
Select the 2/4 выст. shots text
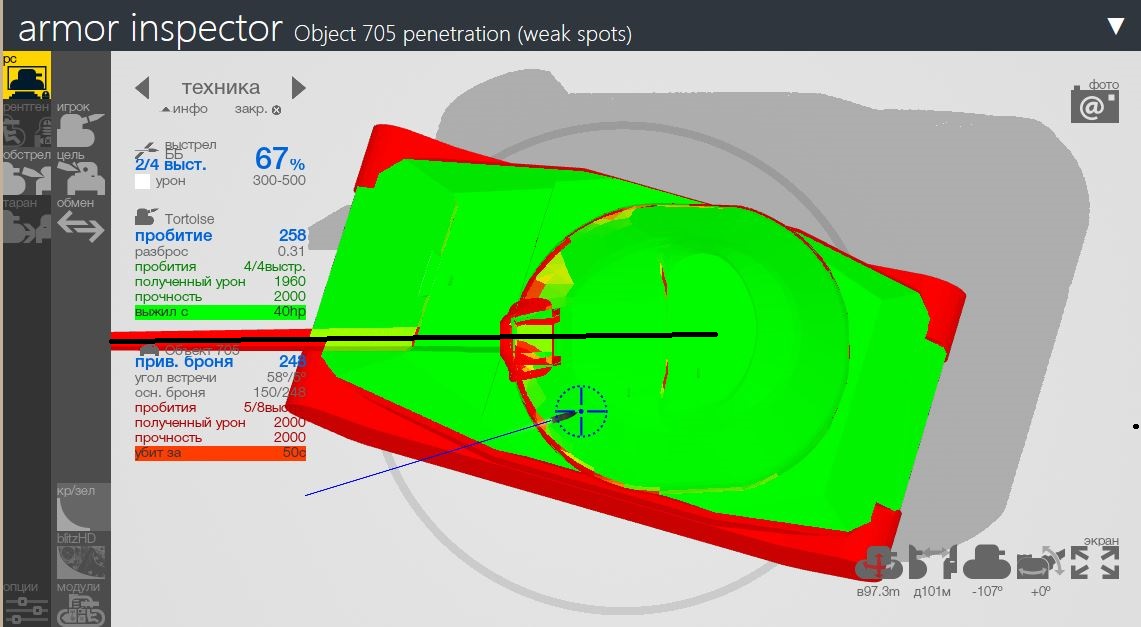tap(171, 165)
